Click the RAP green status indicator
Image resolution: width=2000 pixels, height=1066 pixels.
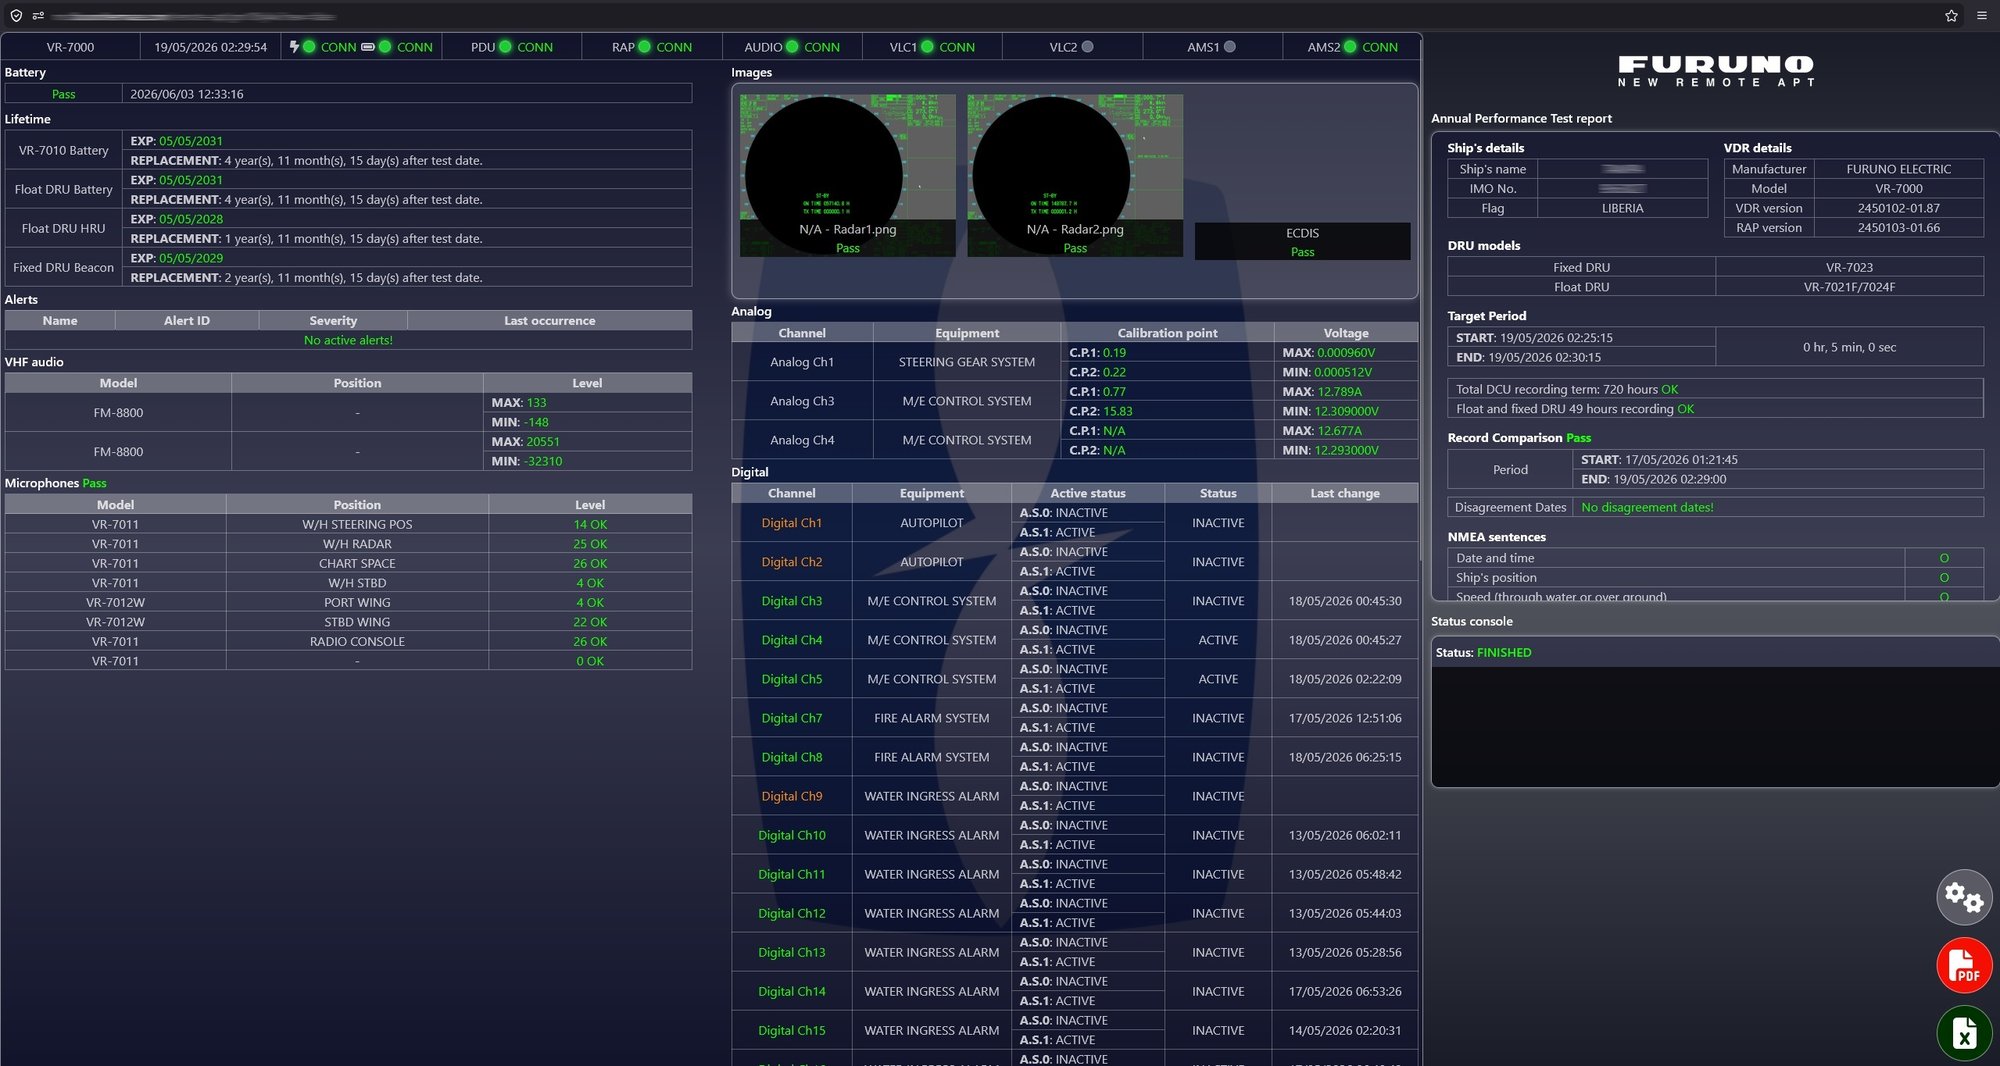point(644,47)
